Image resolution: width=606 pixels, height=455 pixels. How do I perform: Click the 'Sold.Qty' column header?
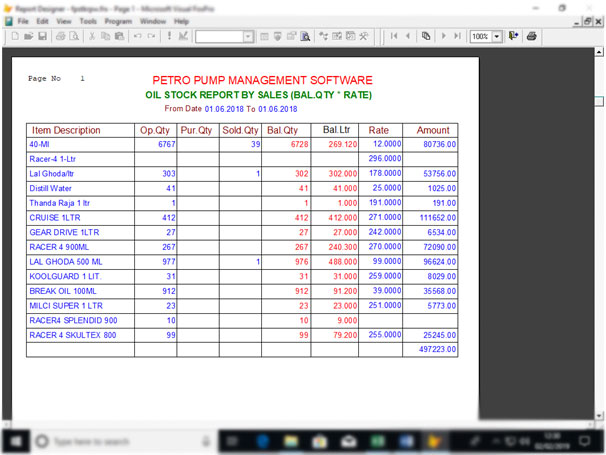pos(240,130)
